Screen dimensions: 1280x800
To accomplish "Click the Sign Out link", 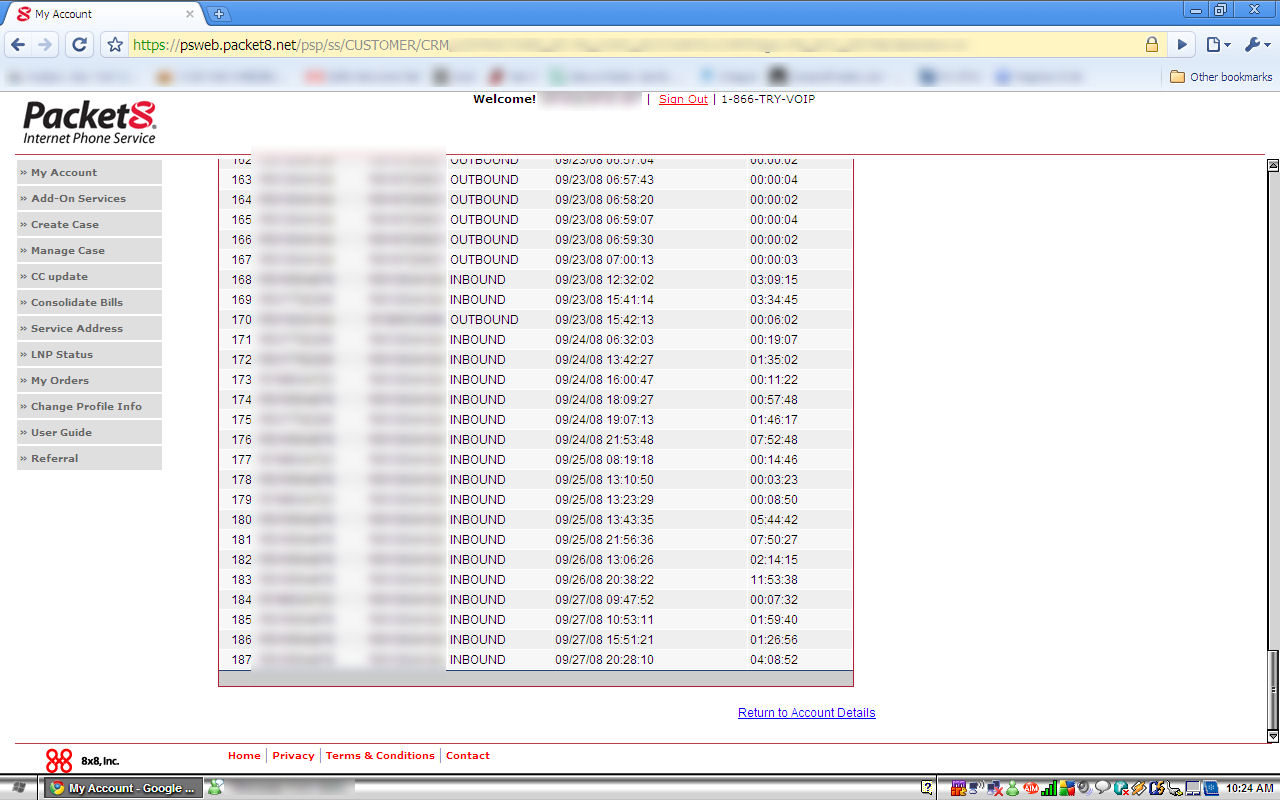I will pos(683,100).
